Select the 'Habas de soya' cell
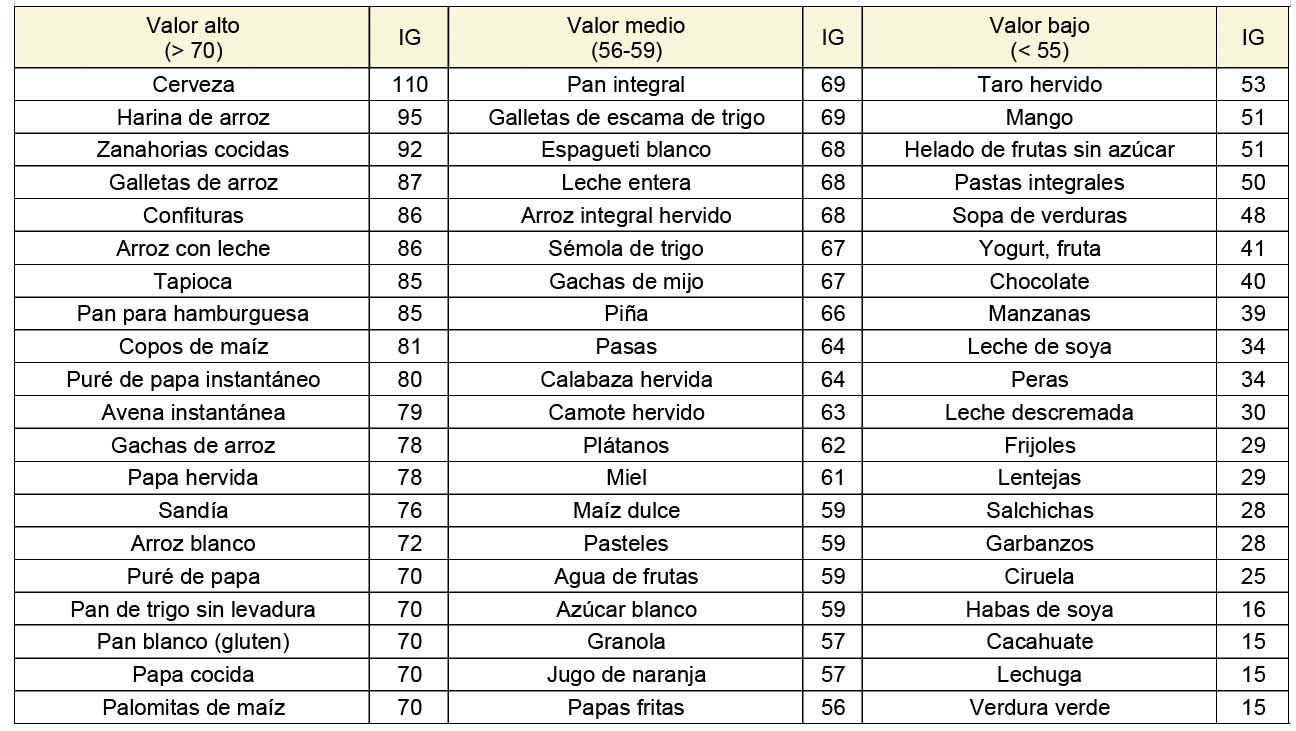 pyautogui.click(x=1039, y=609)
